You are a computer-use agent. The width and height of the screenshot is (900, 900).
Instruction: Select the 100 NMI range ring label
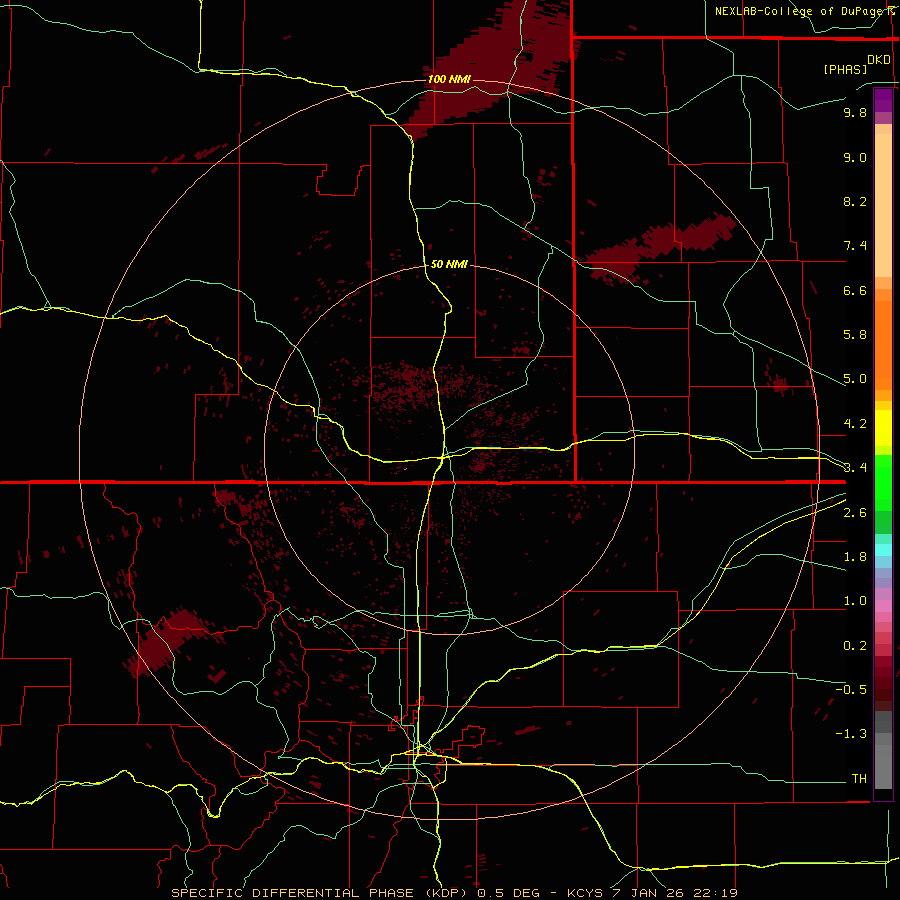point(449,79)
